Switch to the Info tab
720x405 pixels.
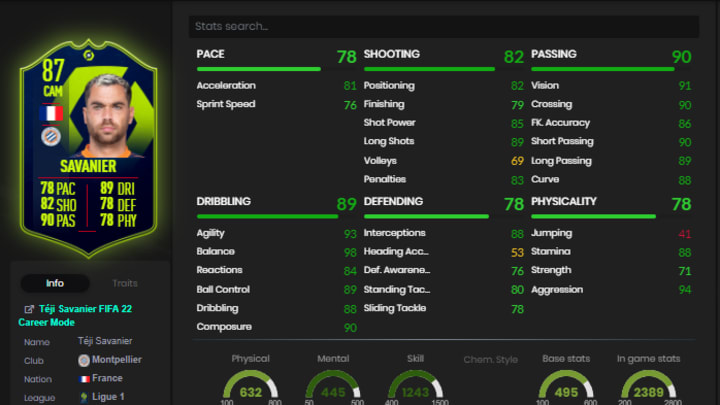(x=55, y=283)
